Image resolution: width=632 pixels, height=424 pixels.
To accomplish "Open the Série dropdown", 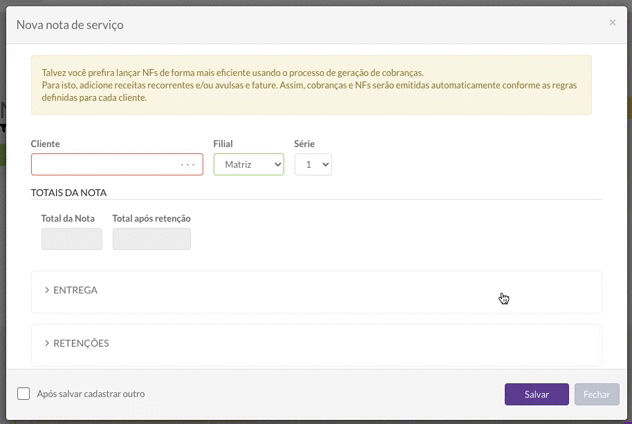I will 313,164.
